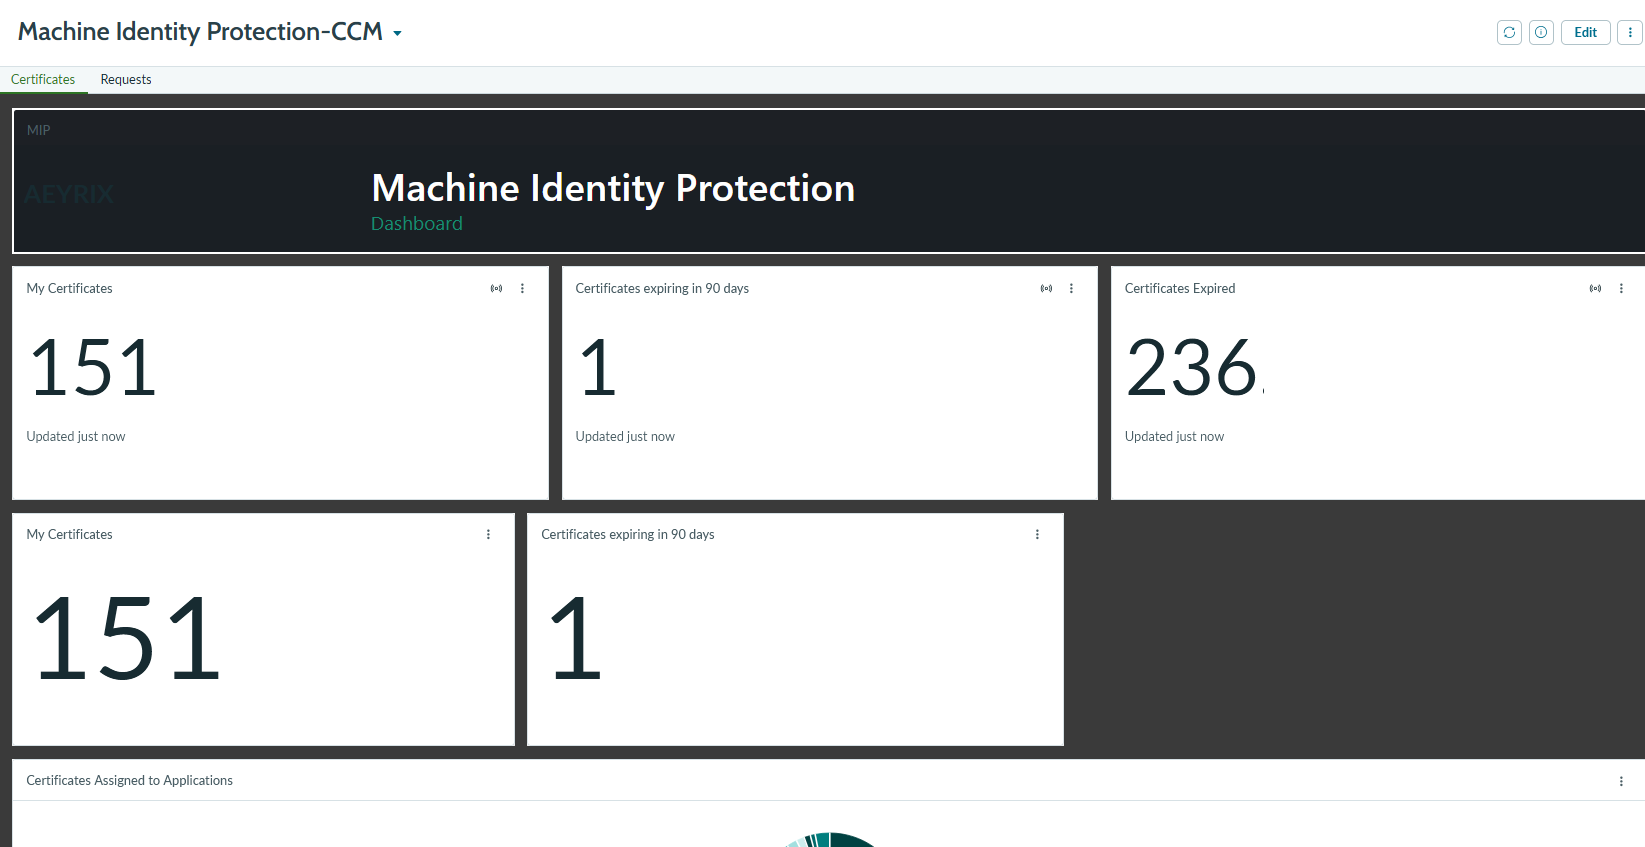Viewport: 1645px width, 847px height.
Task: Open the dashboard info icon
Action: tap(1541, 32)
